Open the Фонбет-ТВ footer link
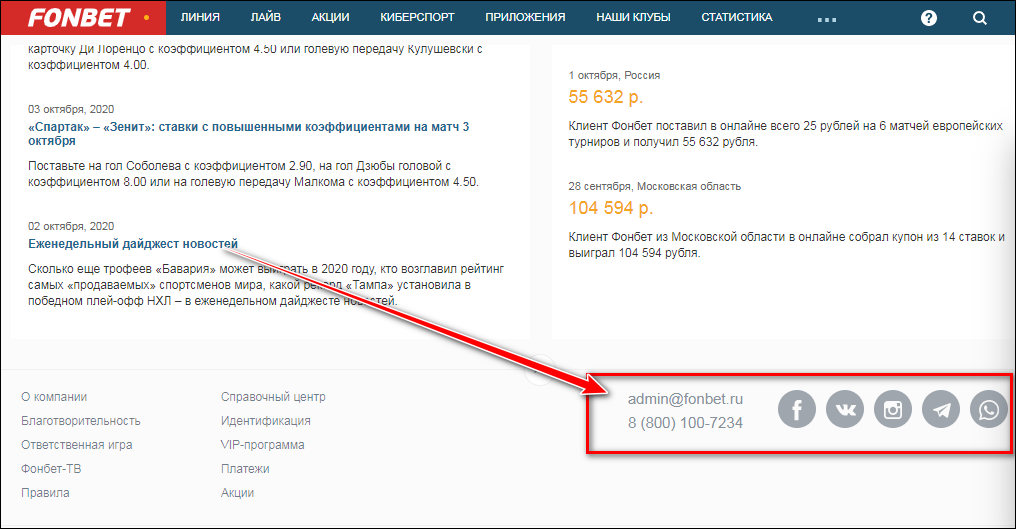 click(51, 469)
